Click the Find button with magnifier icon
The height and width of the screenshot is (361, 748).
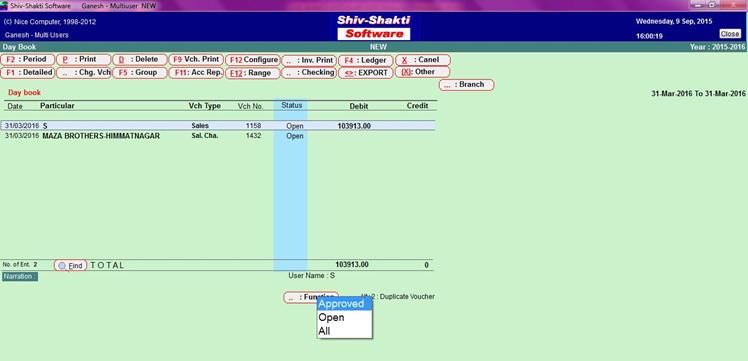(x=71, y=266)
